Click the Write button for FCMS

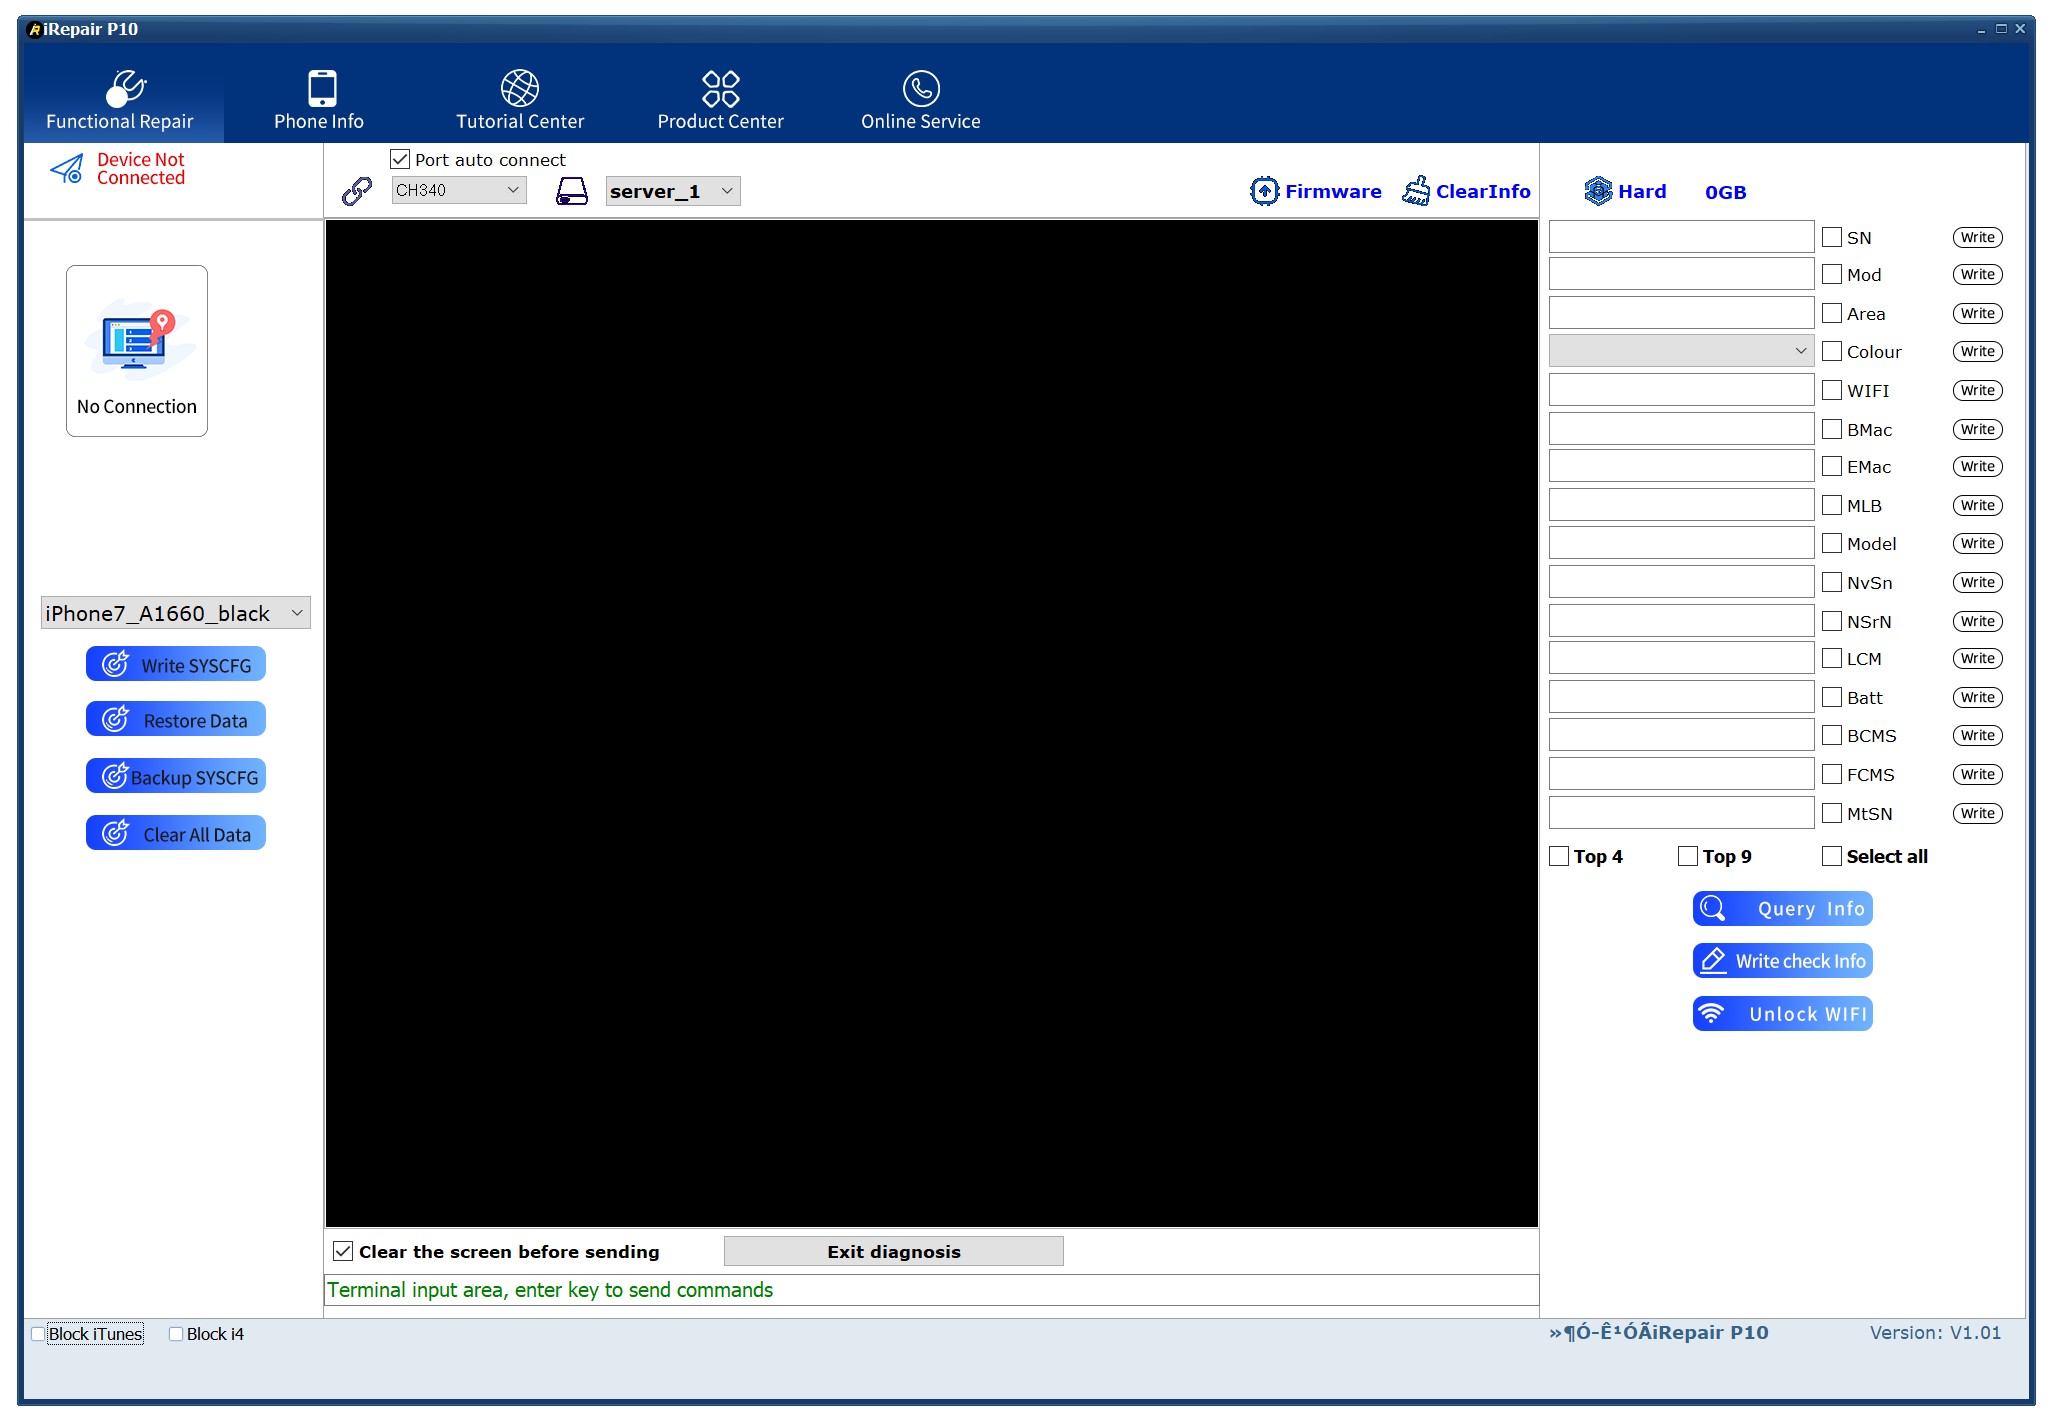click(1978, 774)
